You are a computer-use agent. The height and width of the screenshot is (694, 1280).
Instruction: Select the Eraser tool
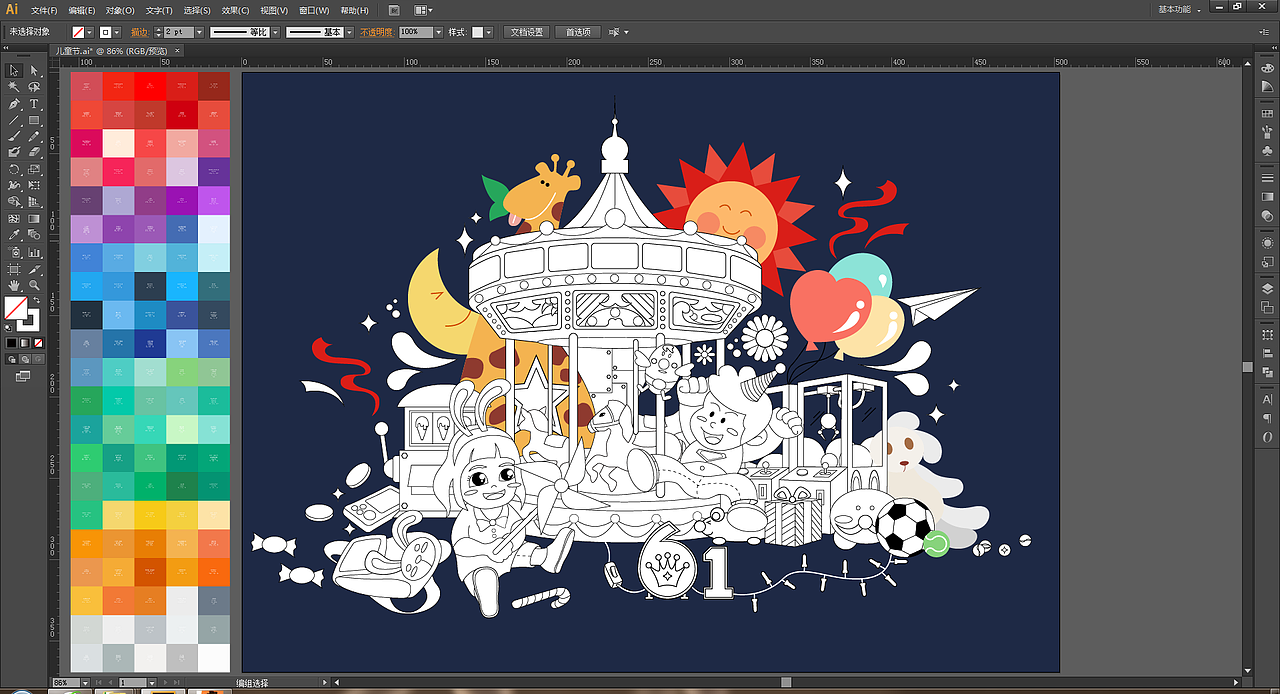tap(34, 152)
